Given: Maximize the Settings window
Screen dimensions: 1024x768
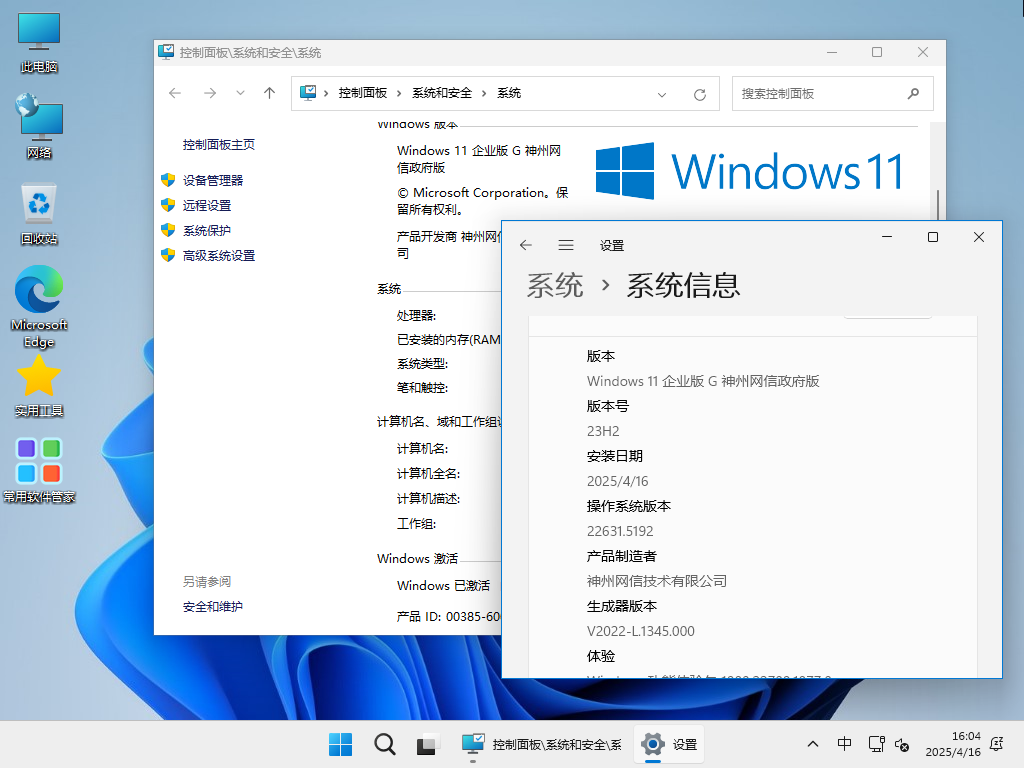Looking at the screenshot, I should coord(933,237).
